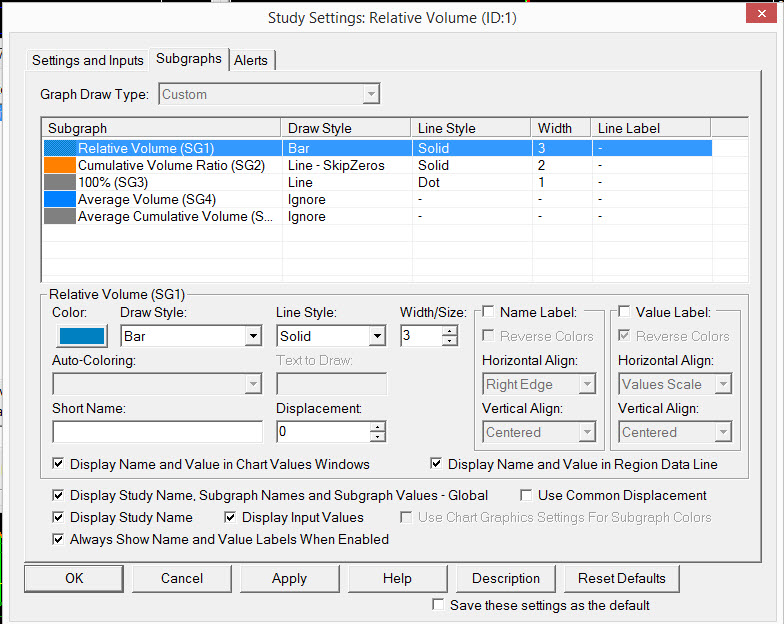Screen dimensions: 784x624
Task: Click the Short Name text field
Action: [157, 432]
